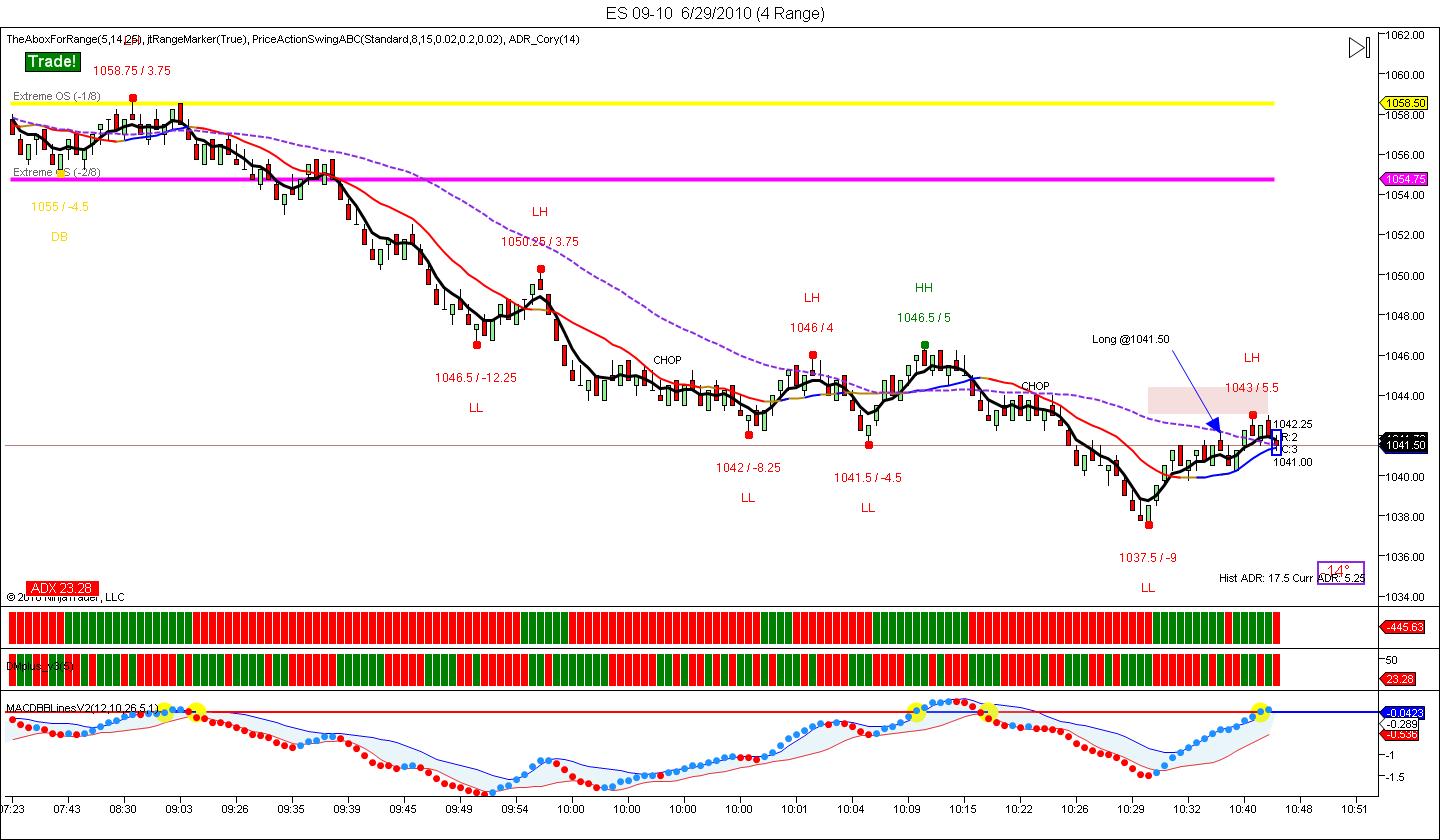This screenshot has width=1440, height=840.
Task: Click the 1050.00 price axis label
Action: tap(1404, 275)
